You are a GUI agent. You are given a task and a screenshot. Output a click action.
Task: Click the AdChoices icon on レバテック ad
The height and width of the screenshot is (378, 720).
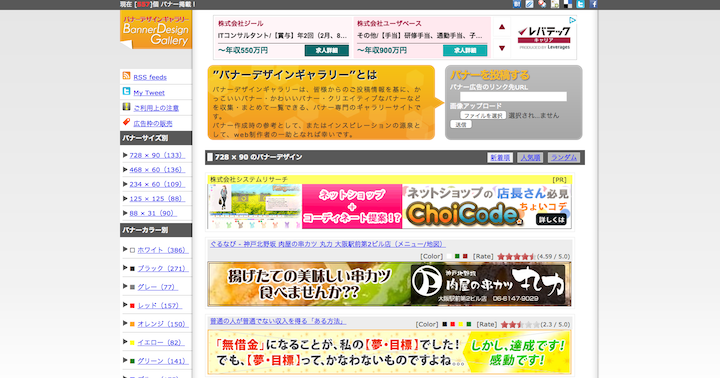point(572,20)
